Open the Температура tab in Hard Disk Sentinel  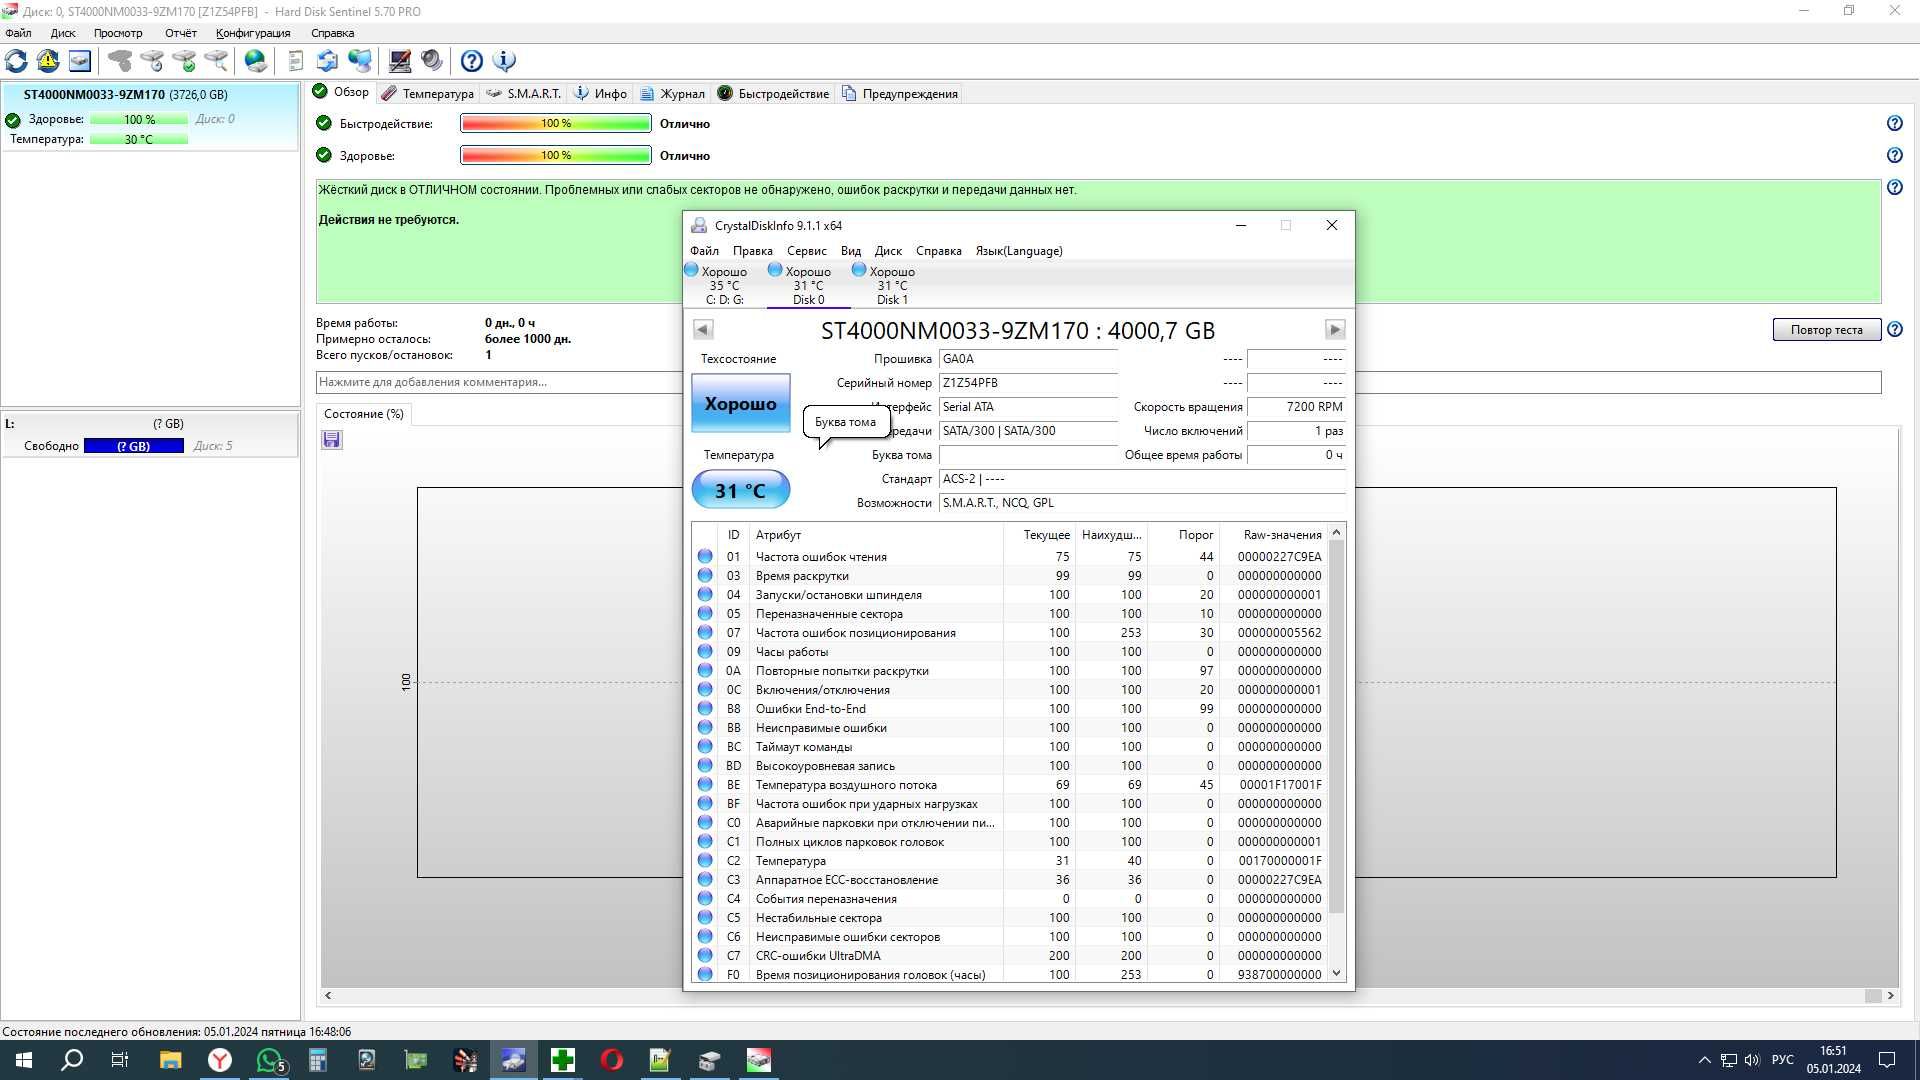pos(438,92)
